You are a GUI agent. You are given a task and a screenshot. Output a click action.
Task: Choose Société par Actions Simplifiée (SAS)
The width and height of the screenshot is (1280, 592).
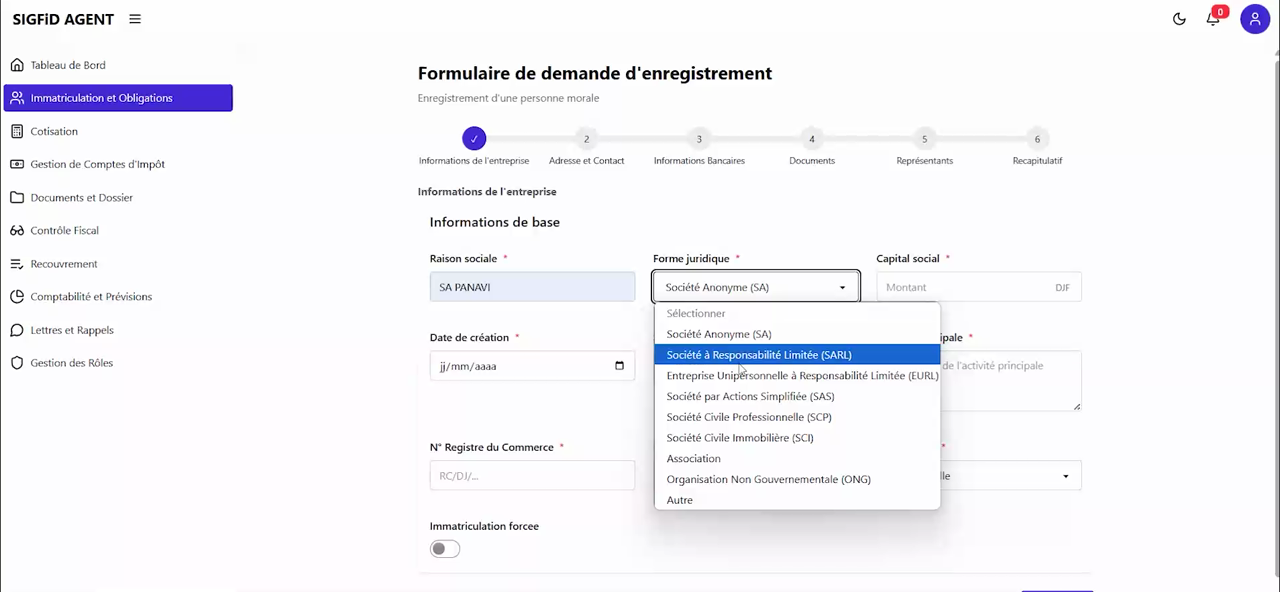tap(750, 396)
